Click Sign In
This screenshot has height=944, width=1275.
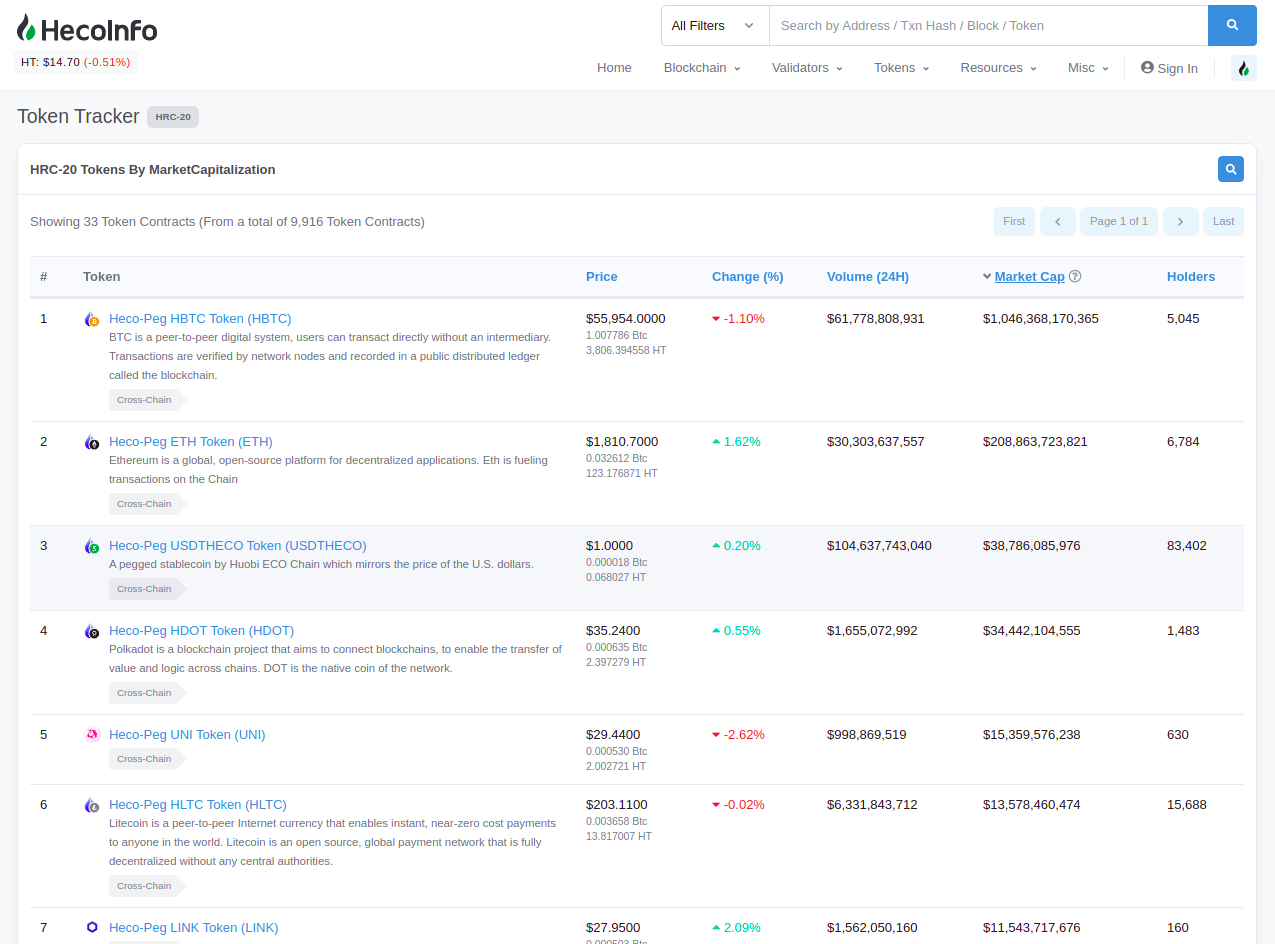[x=1169, y=68]
